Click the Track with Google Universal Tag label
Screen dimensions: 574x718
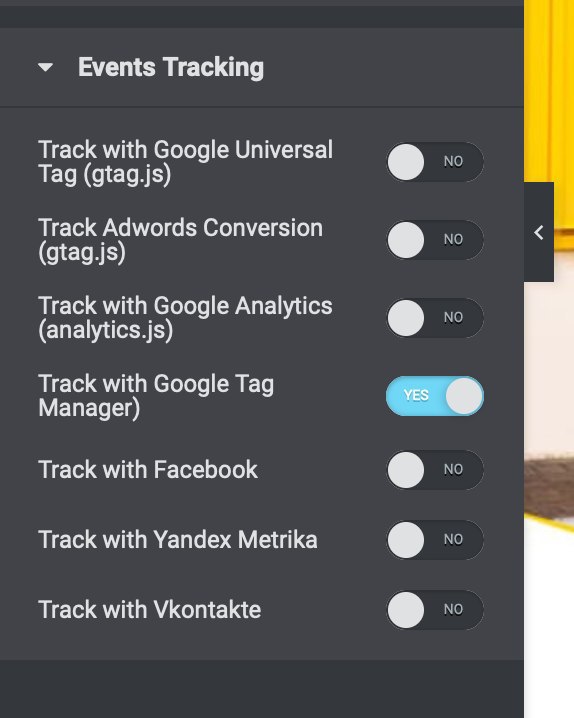pyautogui.click(x=185, y=162)
